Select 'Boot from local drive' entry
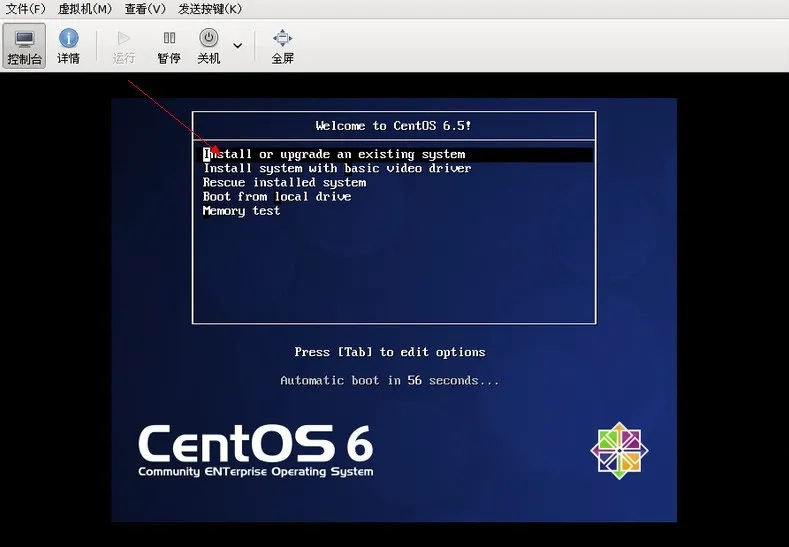 click(x=277, y=197)
